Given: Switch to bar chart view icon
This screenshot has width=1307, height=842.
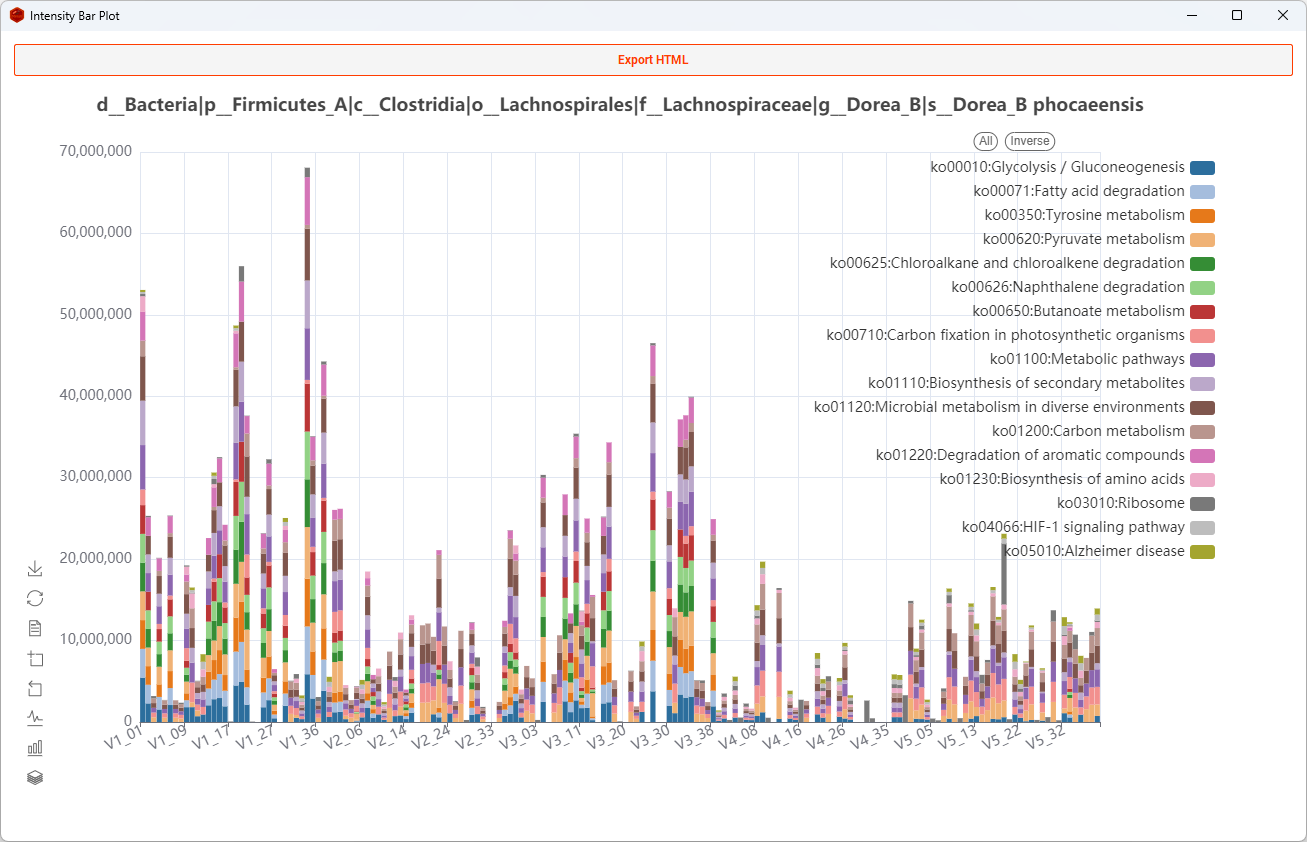Looking at the screenshot, I should (35, 747).
